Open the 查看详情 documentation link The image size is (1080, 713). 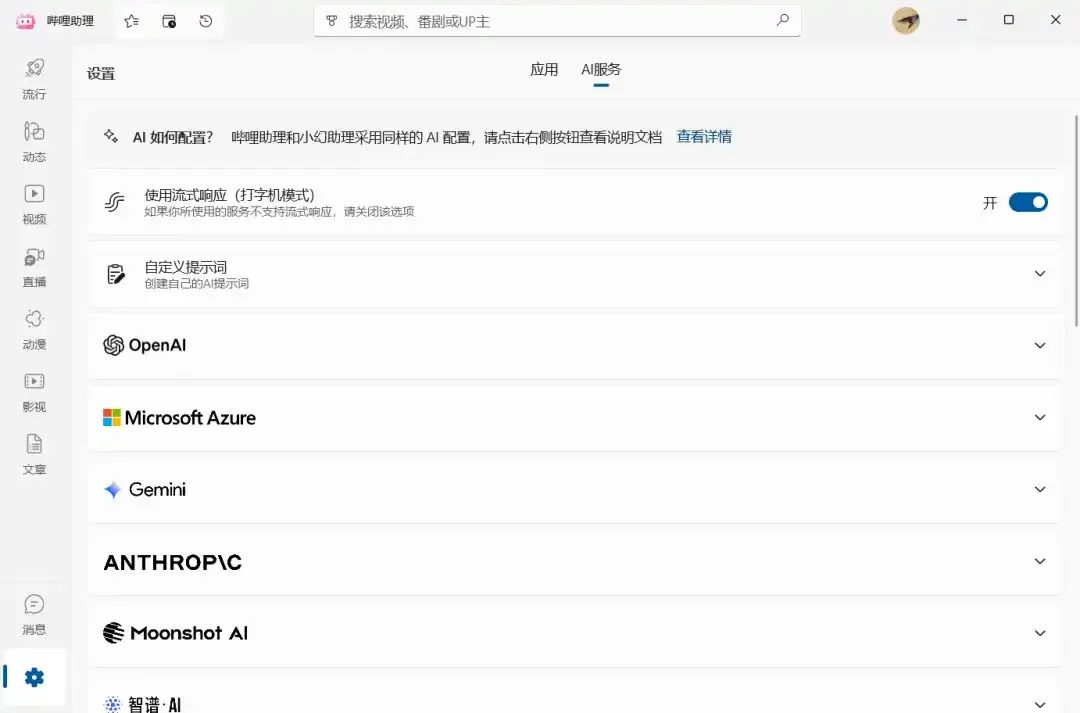click(x=704, y=136)
